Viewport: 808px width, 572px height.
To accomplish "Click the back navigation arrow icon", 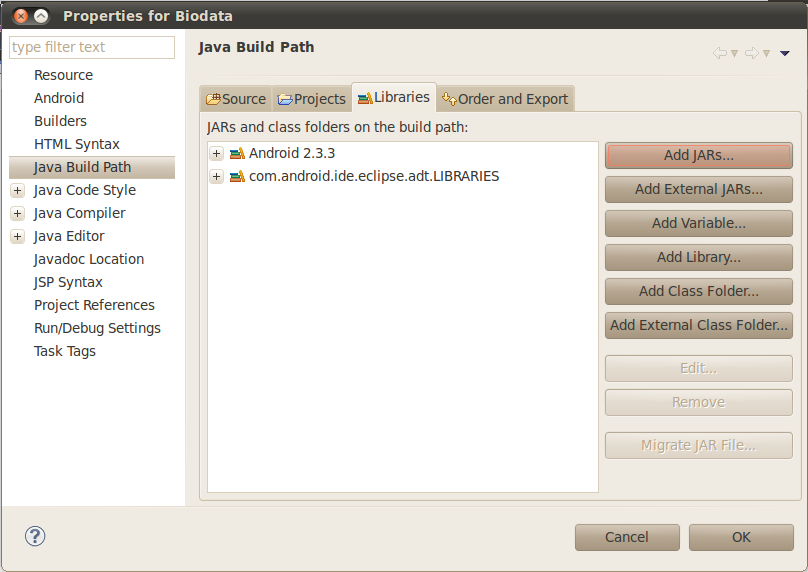I will (x=719, y=53).
